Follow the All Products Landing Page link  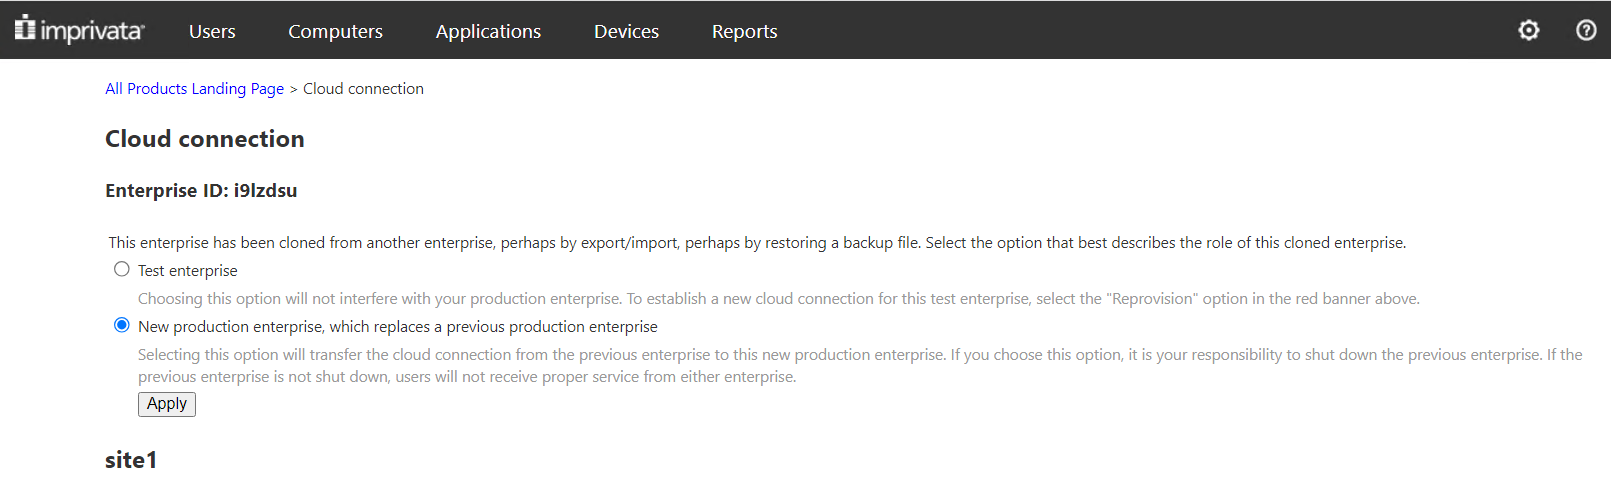point(194,88)
